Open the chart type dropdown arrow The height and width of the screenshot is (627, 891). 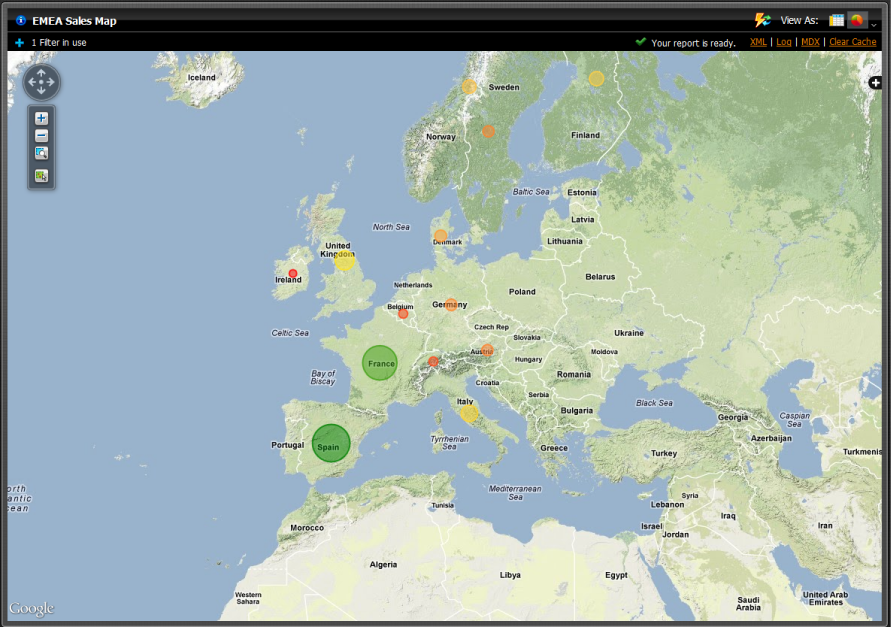[874, 24]
